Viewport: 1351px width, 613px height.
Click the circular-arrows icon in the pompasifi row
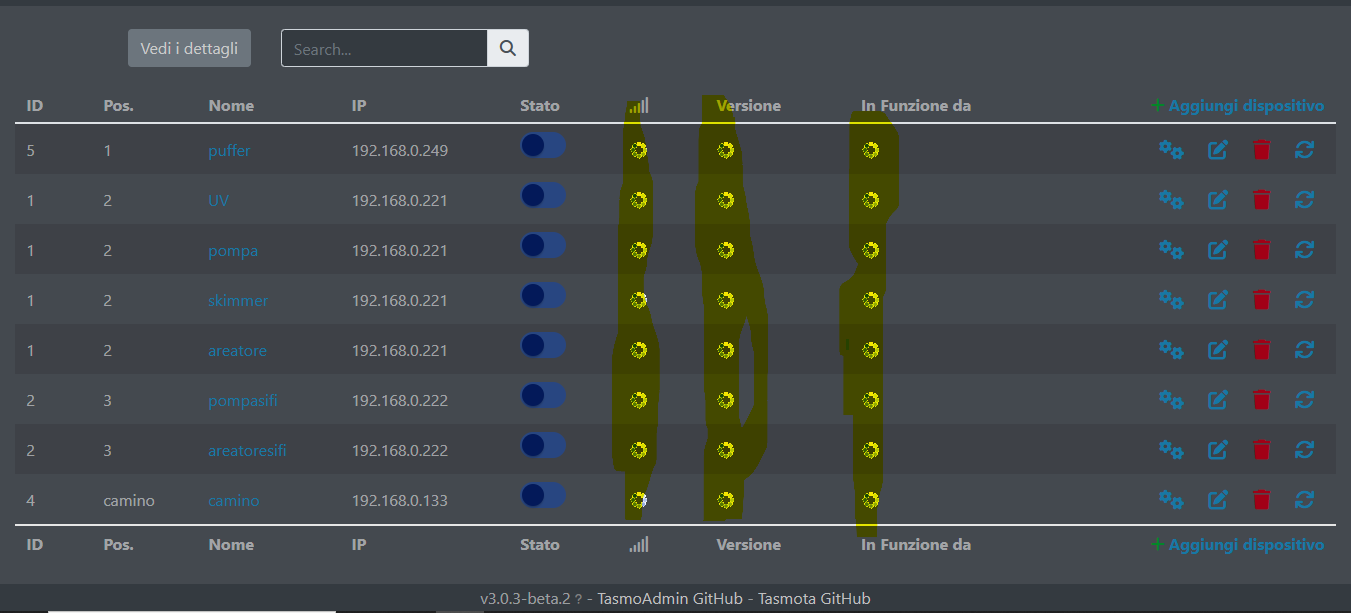click(1304, 400)
